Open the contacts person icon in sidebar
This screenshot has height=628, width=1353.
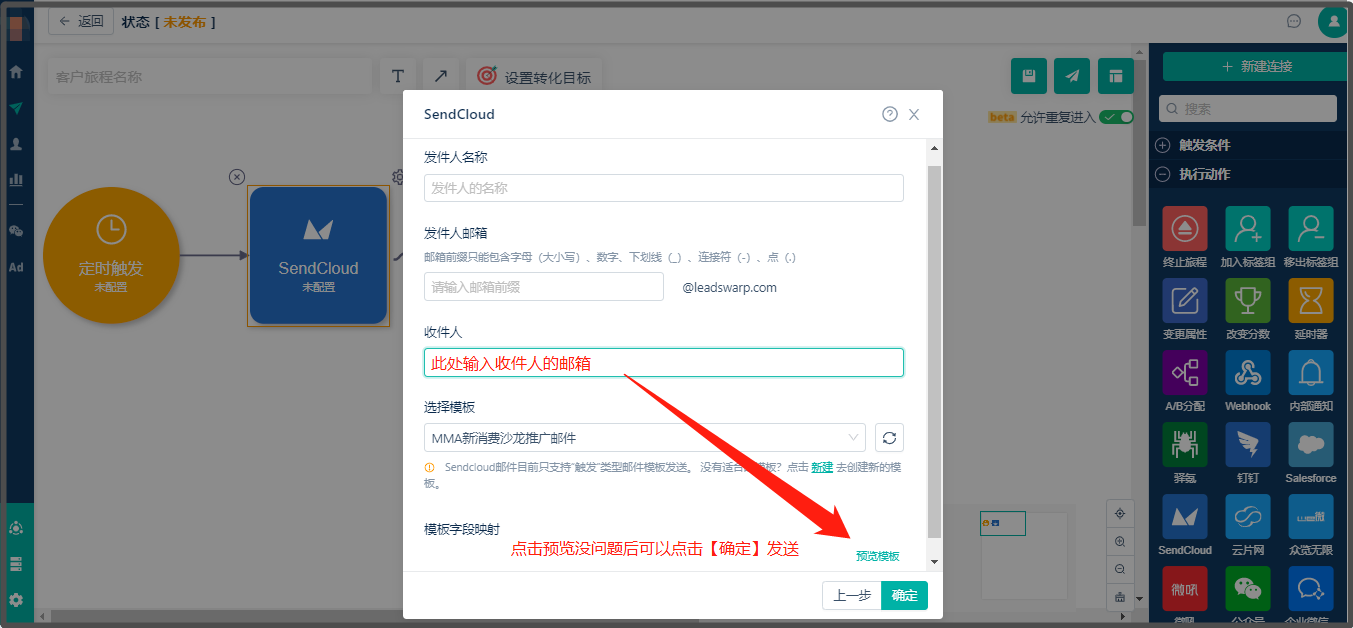point(16,144)
